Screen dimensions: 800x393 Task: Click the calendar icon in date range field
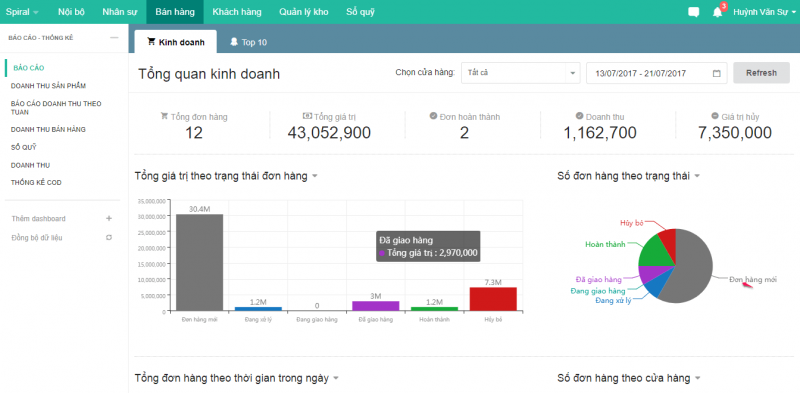click(x=716, y=73)
